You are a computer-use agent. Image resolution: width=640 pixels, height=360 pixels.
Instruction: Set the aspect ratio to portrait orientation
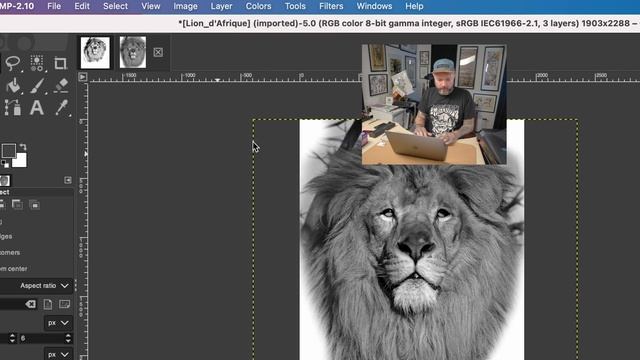(x=48, y=304)
